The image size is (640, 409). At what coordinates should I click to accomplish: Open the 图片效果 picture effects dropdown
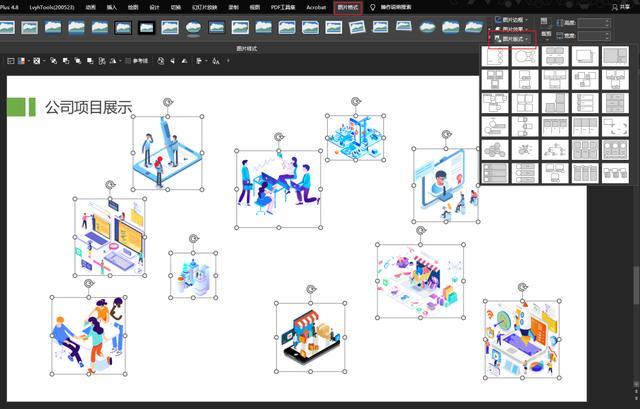click(511, 29)
